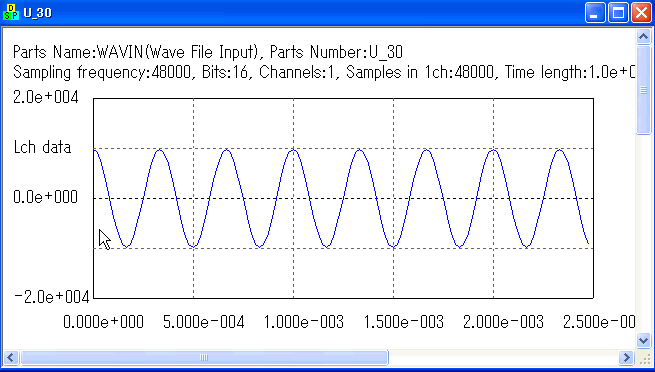The width and height of the screenshot is (655, 372).
Task: Click the DSP application icon in title bar
Action: coord(10,13)
